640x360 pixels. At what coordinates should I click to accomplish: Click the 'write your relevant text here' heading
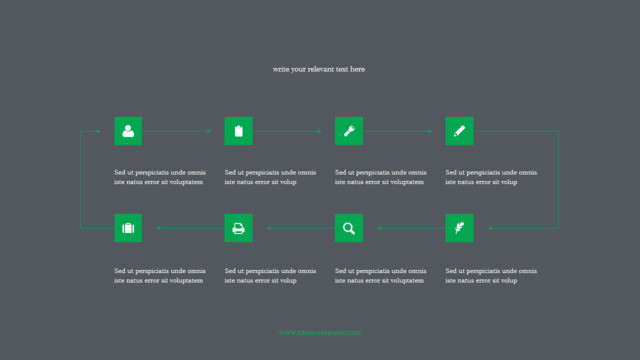pos(319,69)
